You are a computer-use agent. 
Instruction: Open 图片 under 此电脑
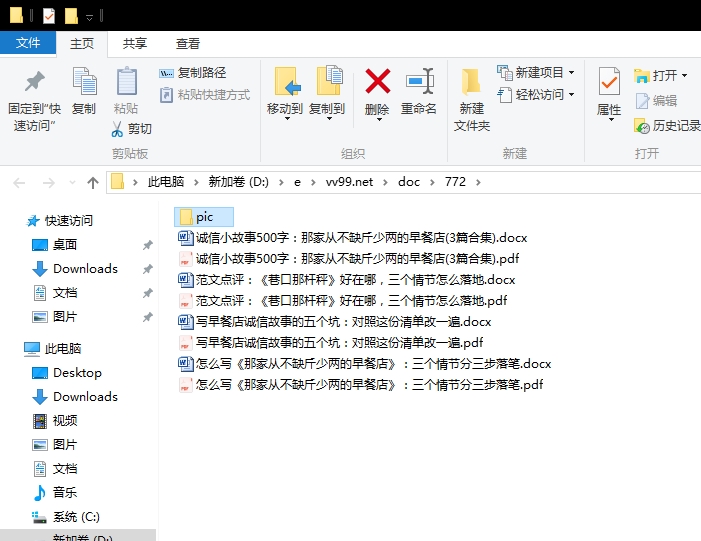pyautogui.click(x=55, y=444)
